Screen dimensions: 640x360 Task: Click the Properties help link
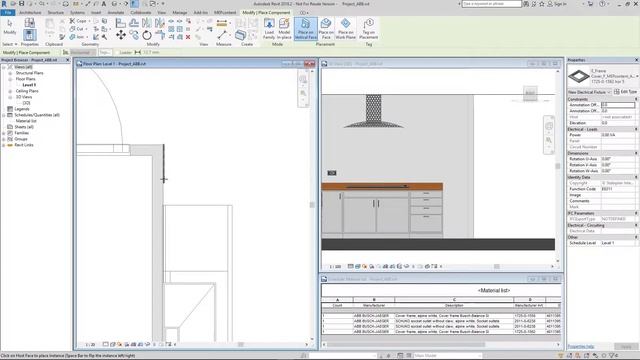(581, 347)
